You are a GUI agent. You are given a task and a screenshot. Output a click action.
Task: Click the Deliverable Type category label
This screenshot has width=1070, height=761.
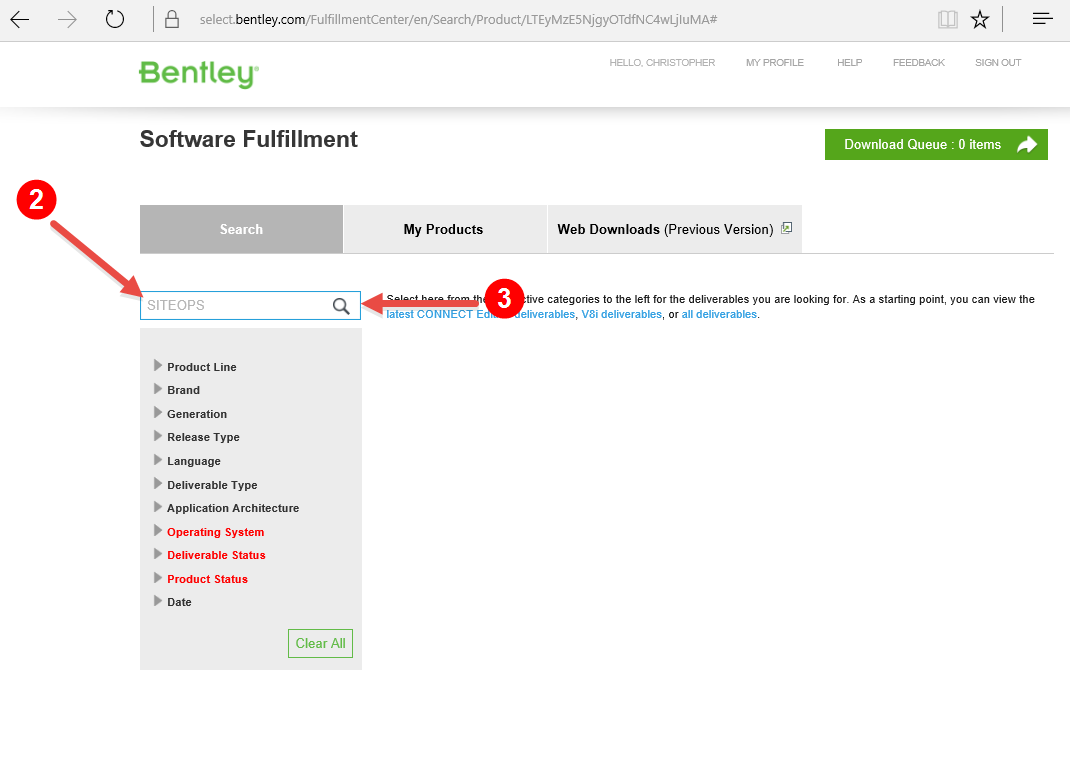(x=212, y=485)
